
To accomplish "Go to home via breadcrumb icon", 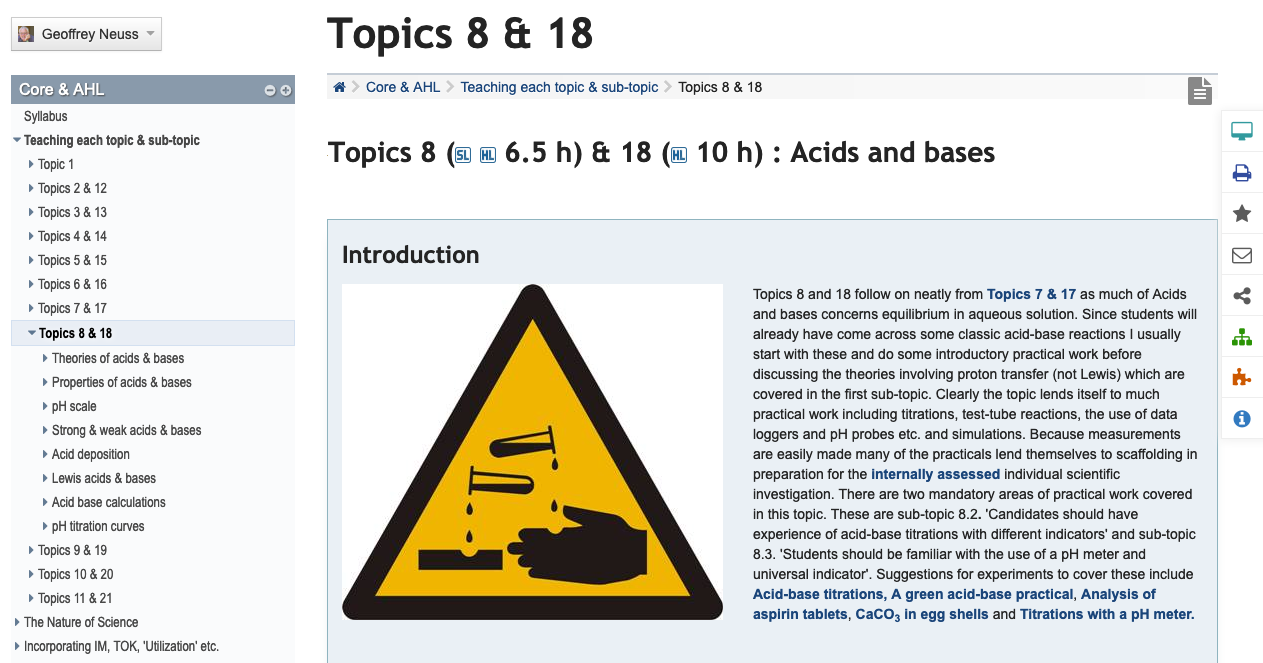I will (340, 87).
